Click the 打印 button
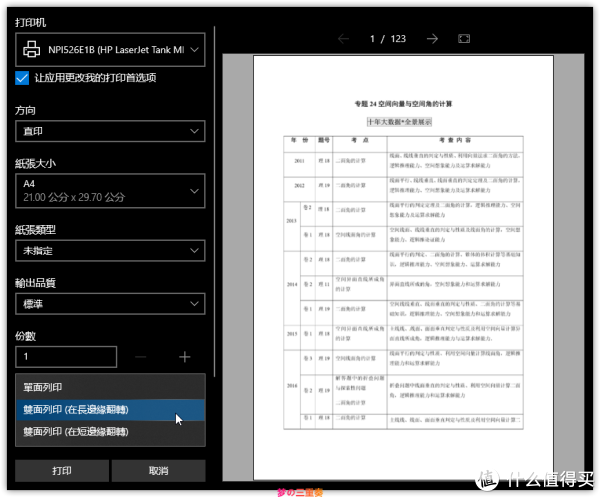 click(62, 470)
